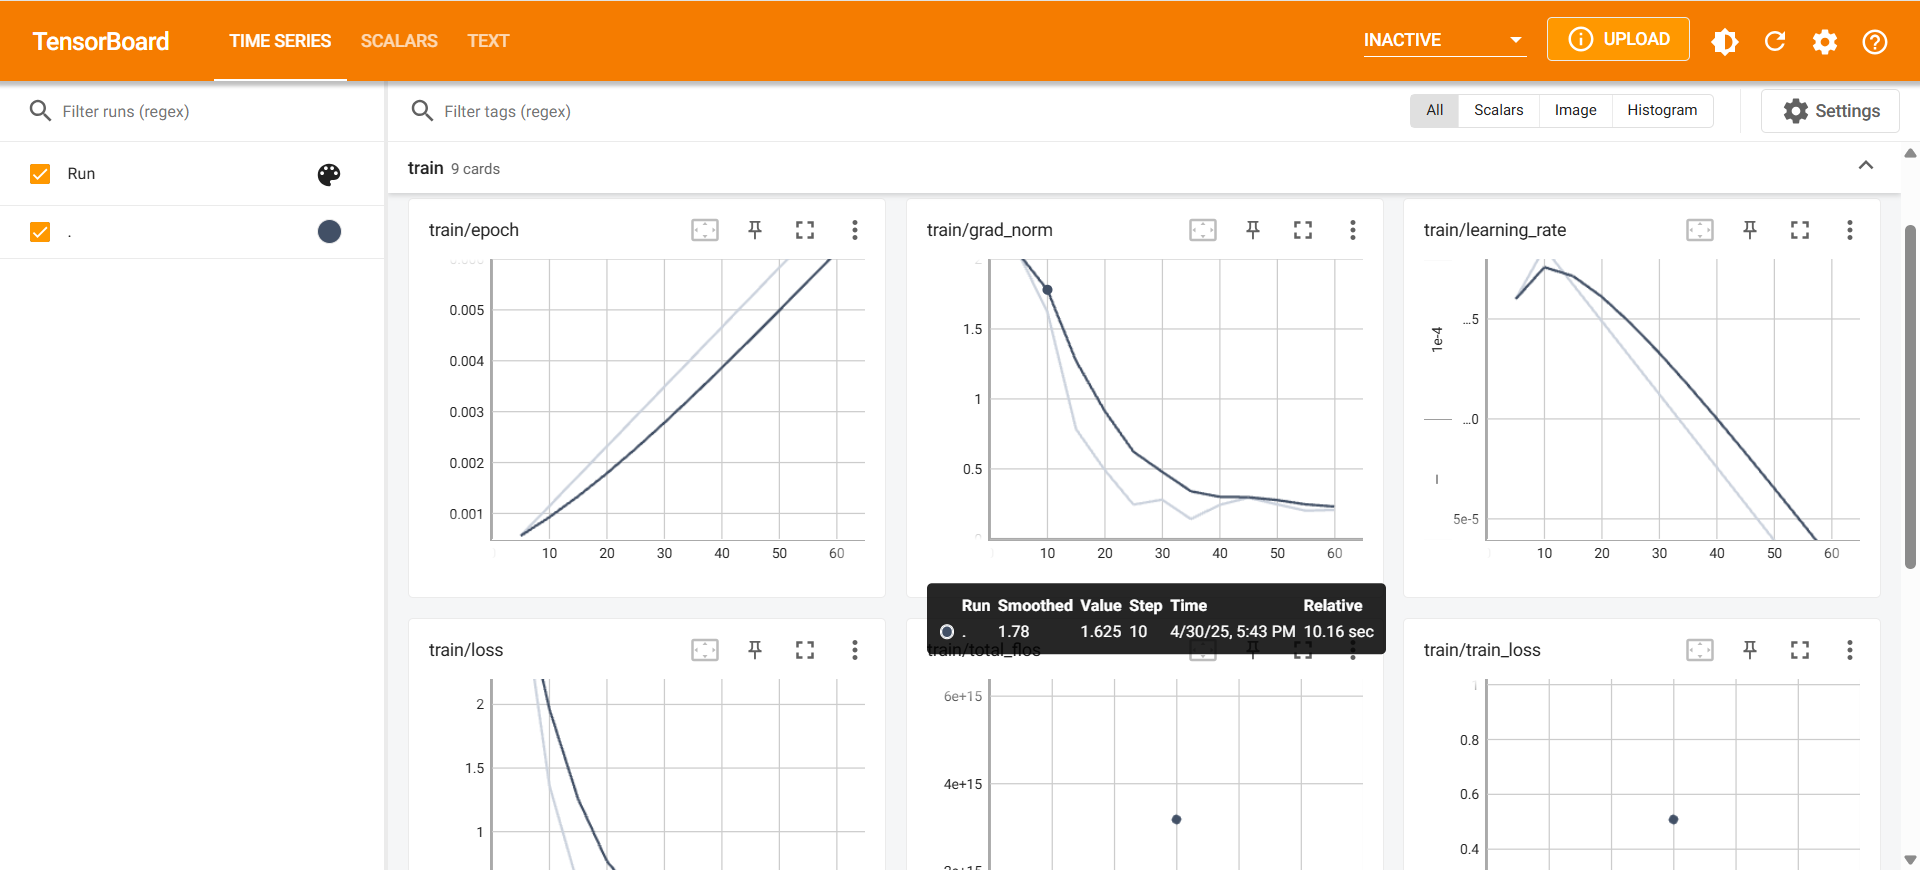
Task: Click the scroll up arrow of the page
Action: point(1910,153)
